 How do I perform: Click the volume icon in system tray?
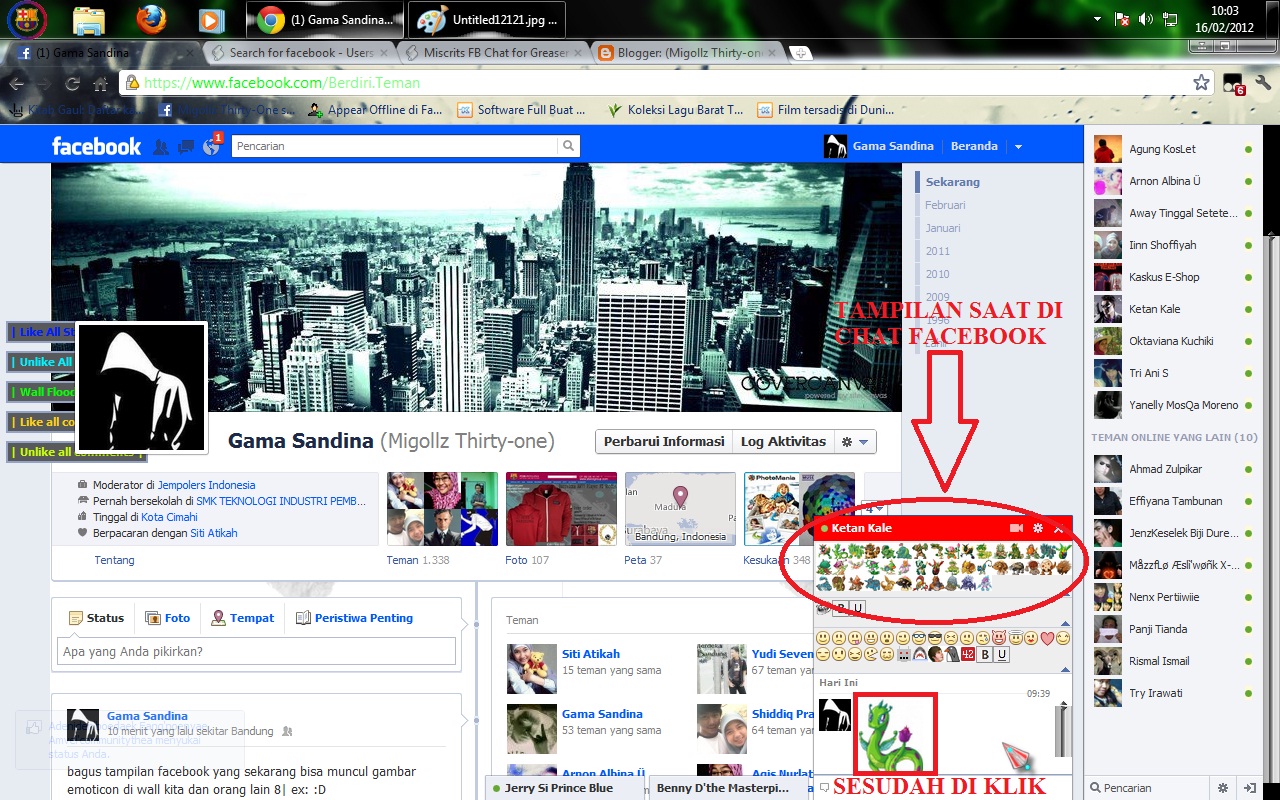(x=1145, y=19)
